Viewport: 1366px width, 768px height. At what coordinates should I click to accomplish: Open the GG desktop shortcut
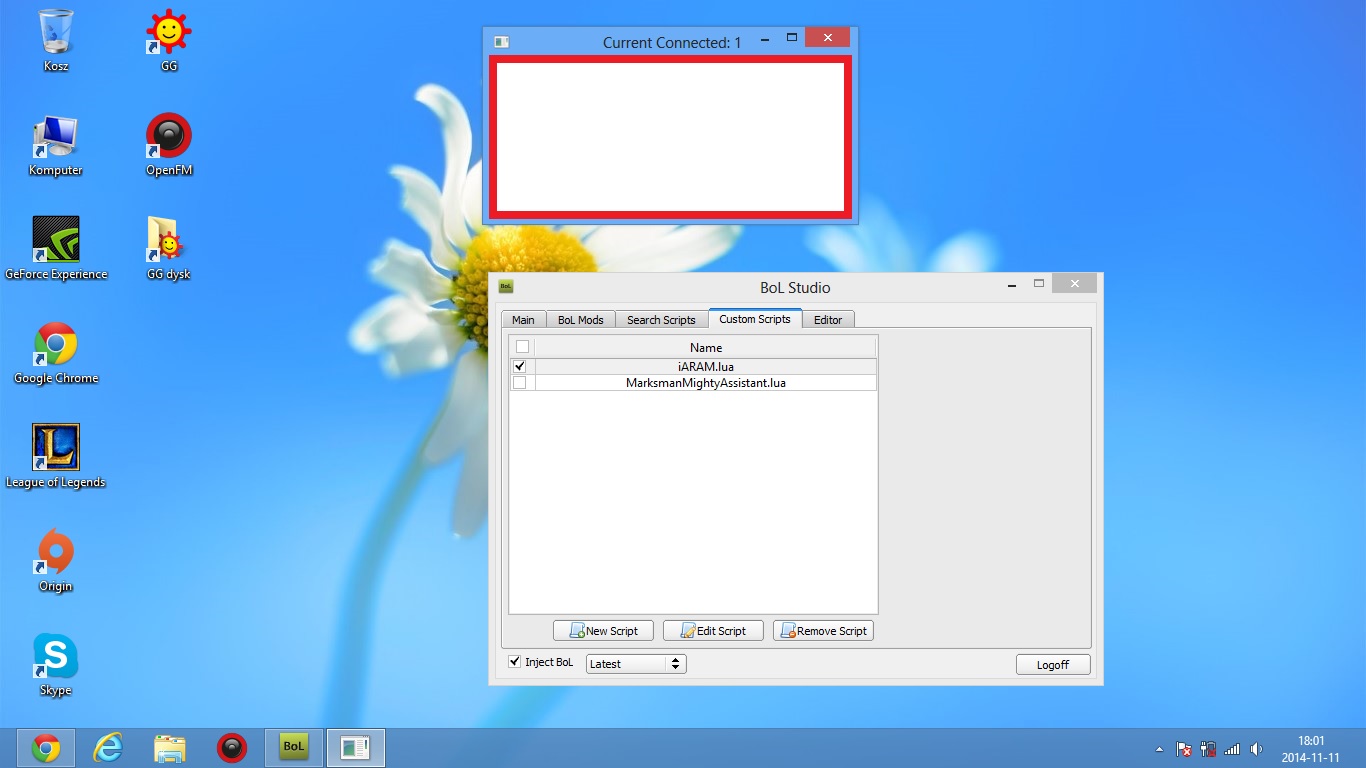pos(169,40)
